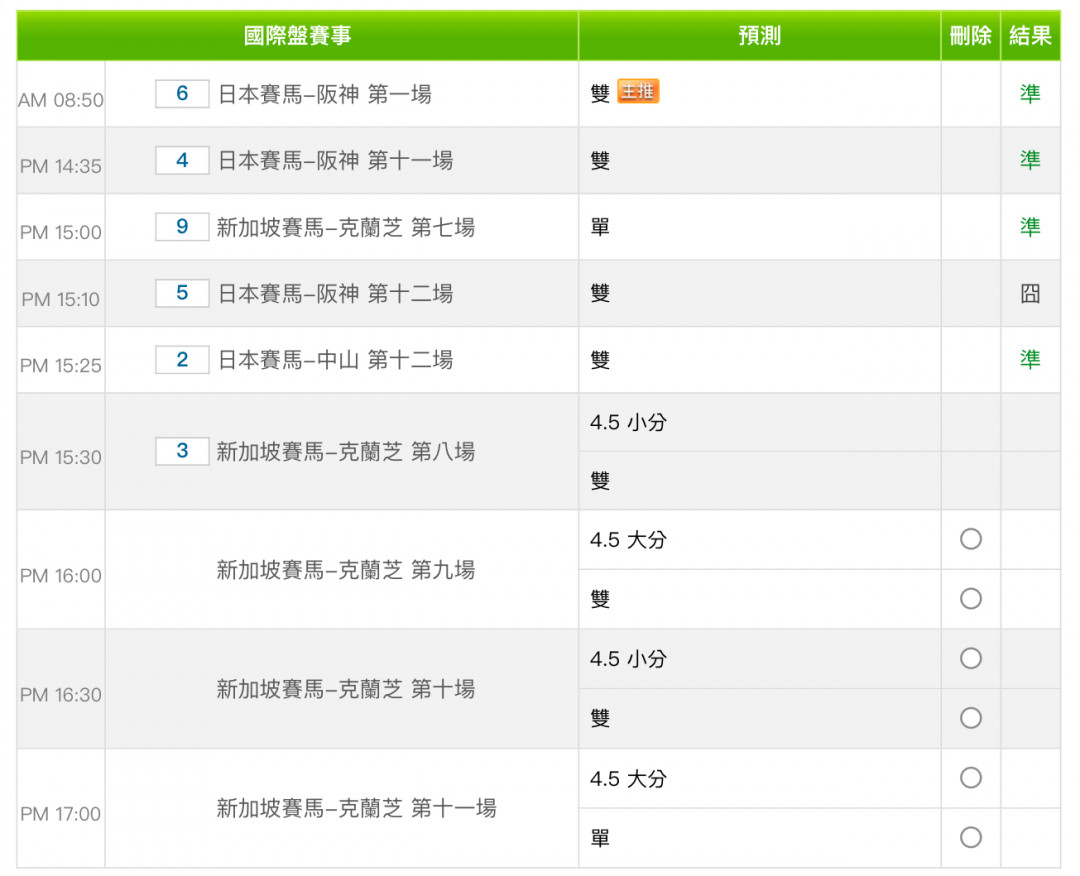The width and height of the screenshot is (1080, 876).
Task: Select delete radio for 第十場 雙 prediction
Action: 970,718
